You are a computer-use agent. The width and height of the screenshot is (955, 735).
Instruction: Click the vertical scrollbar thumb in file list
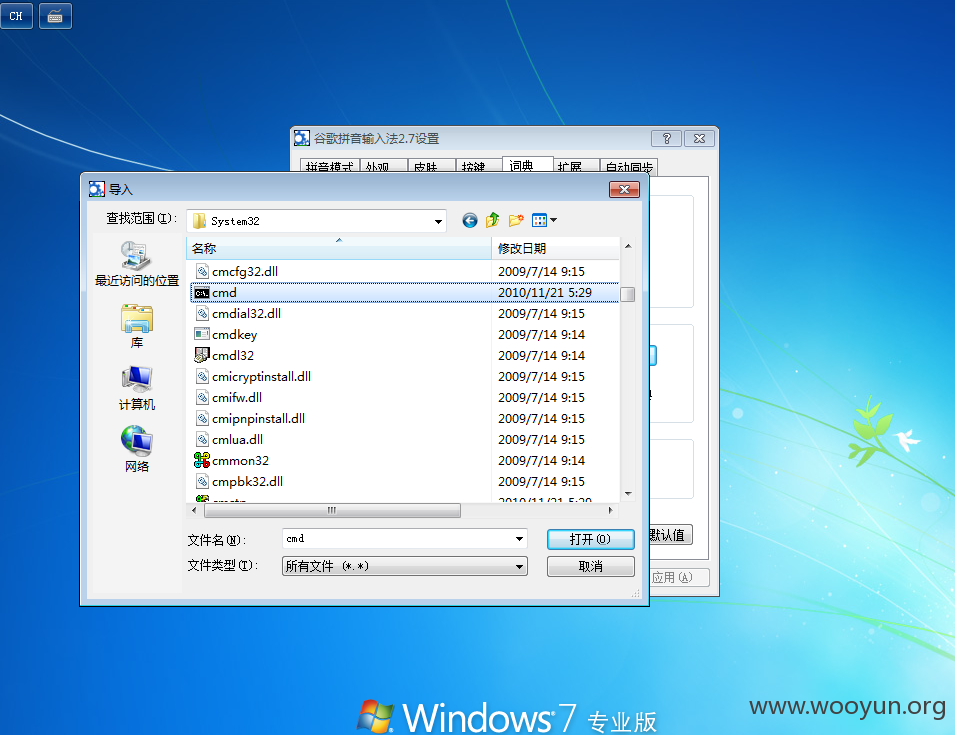(627, 294)
